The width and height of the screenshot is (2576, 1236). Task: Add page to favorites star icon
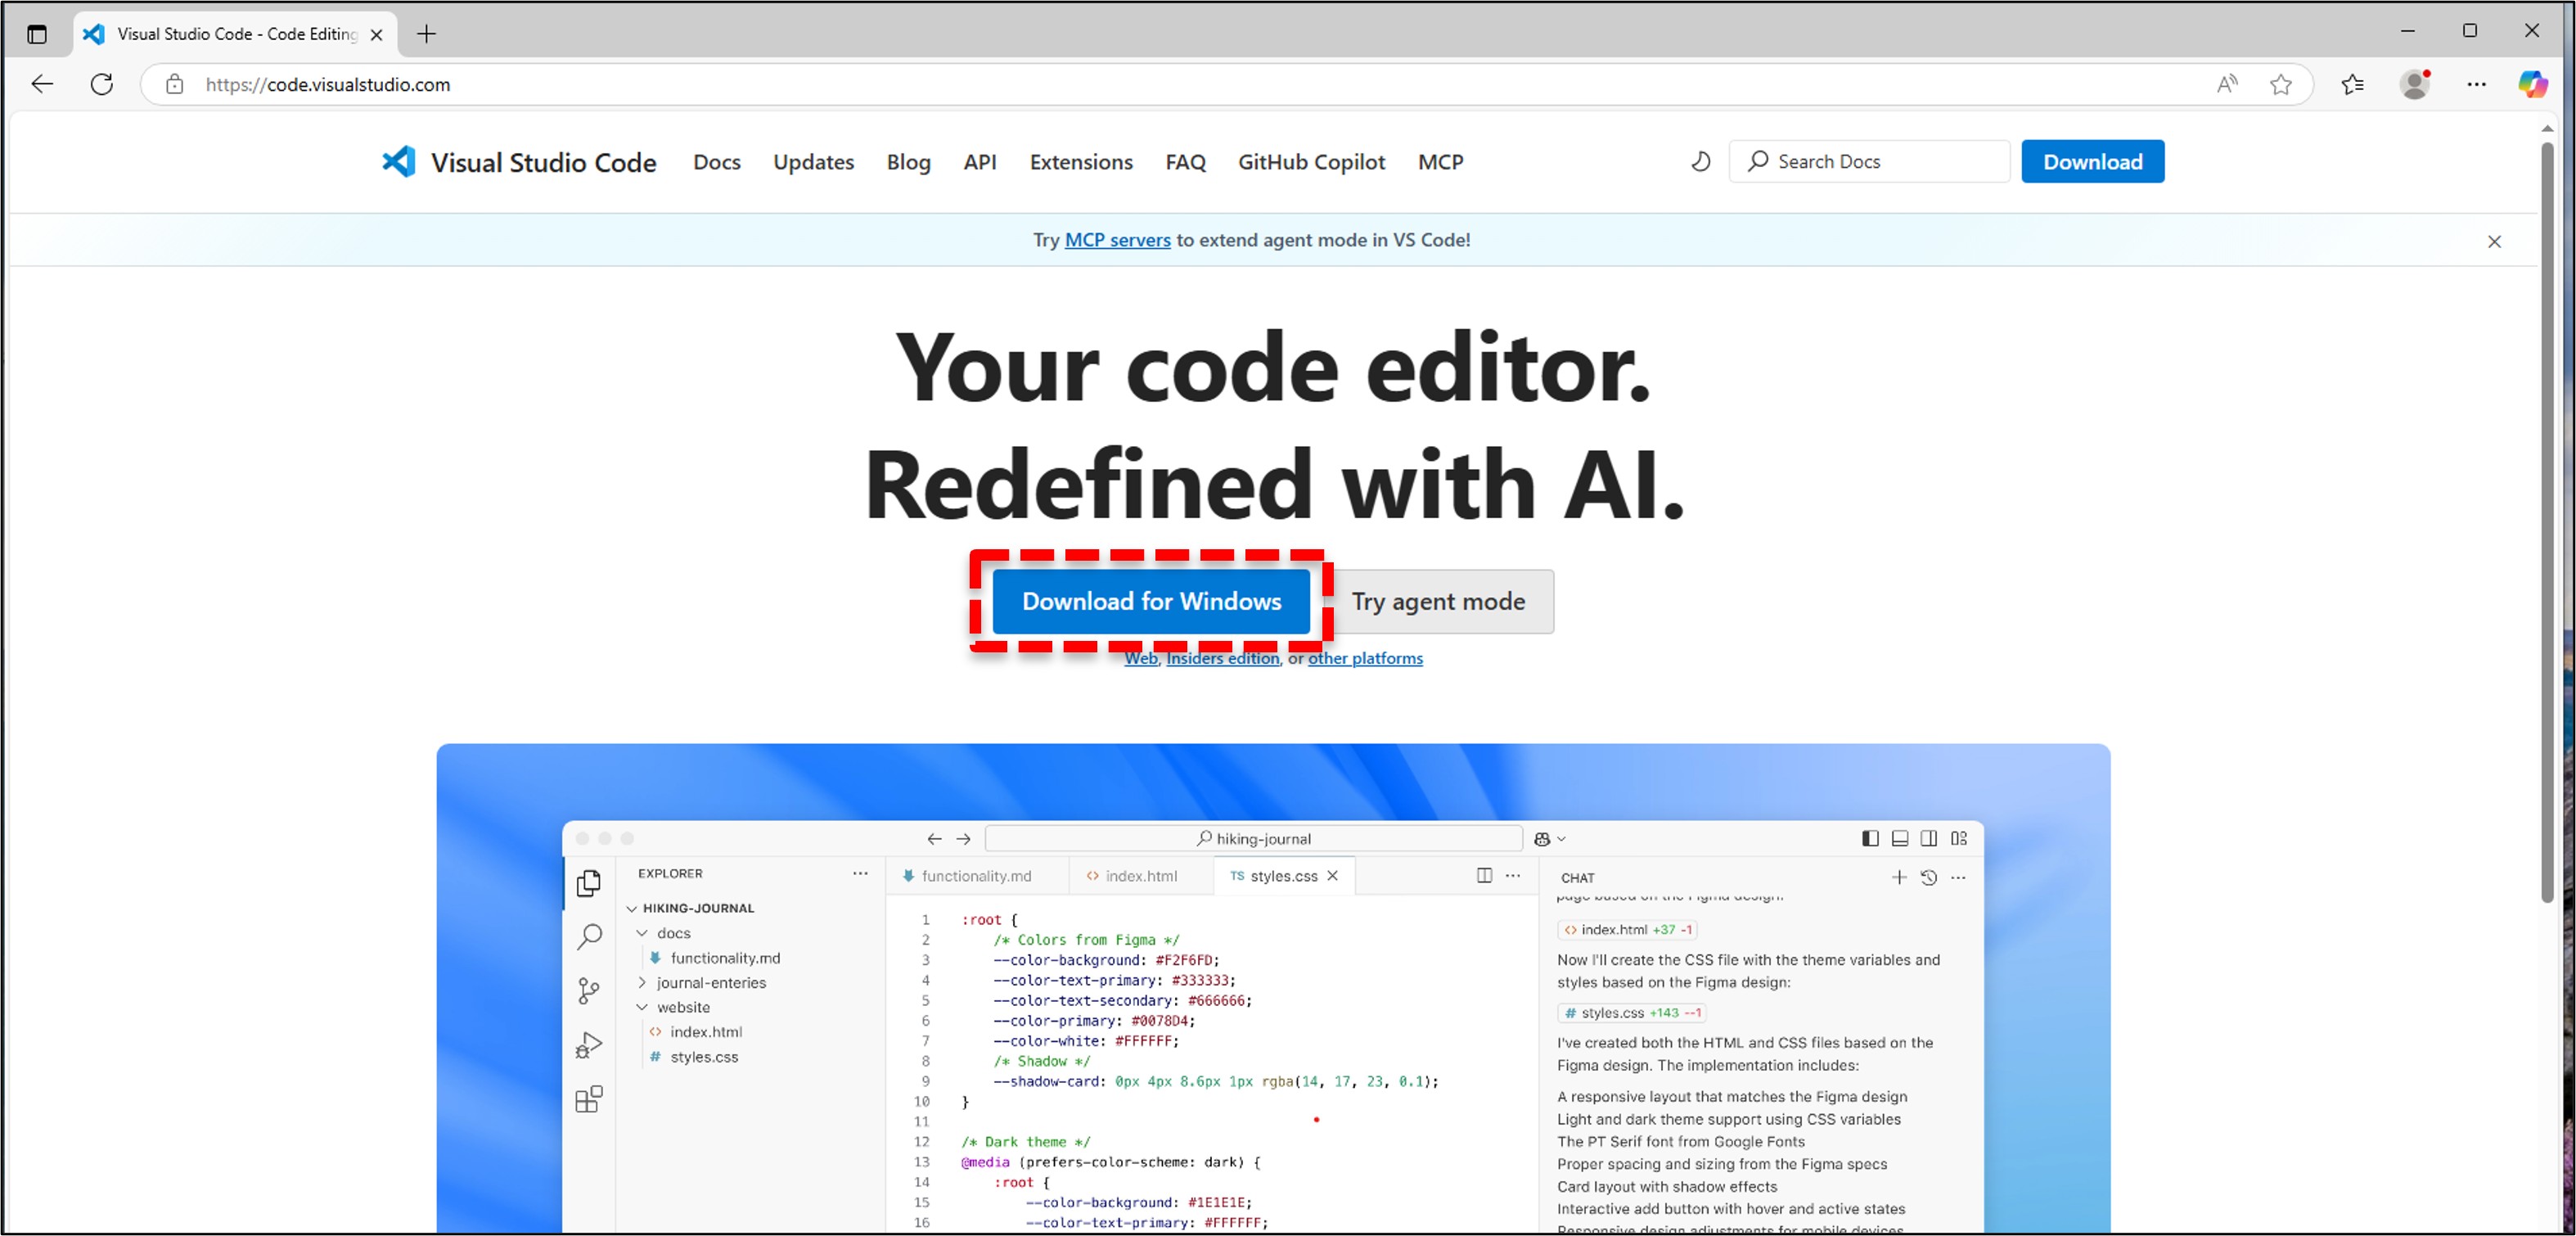coord(2280,84)
